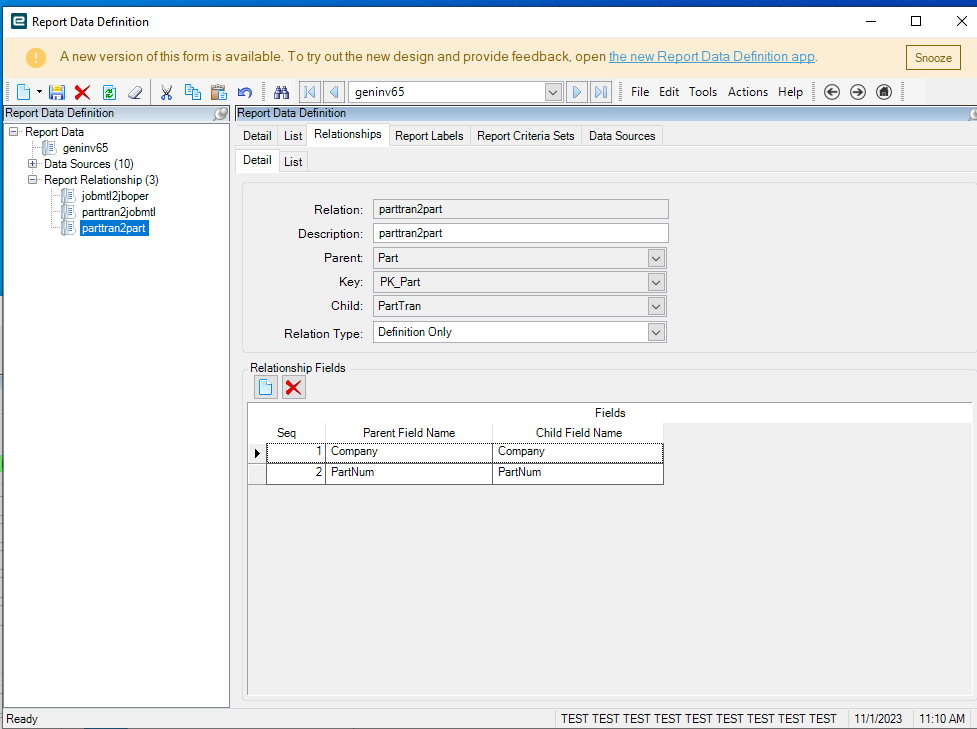Viewport: 977px width, 729px height.
Task: Add a new relationship field row
Action: pos(266,388)
